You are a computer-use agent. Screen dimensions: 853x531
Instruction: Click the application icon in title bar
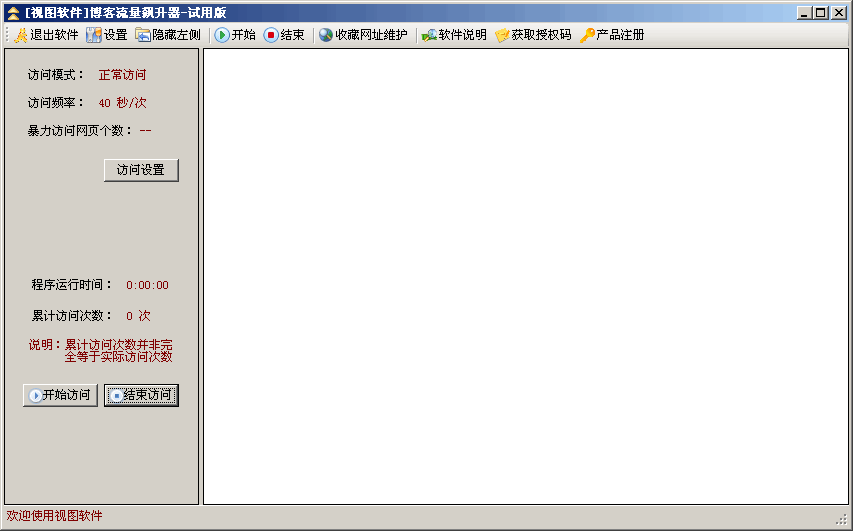[x=13, y=13]
